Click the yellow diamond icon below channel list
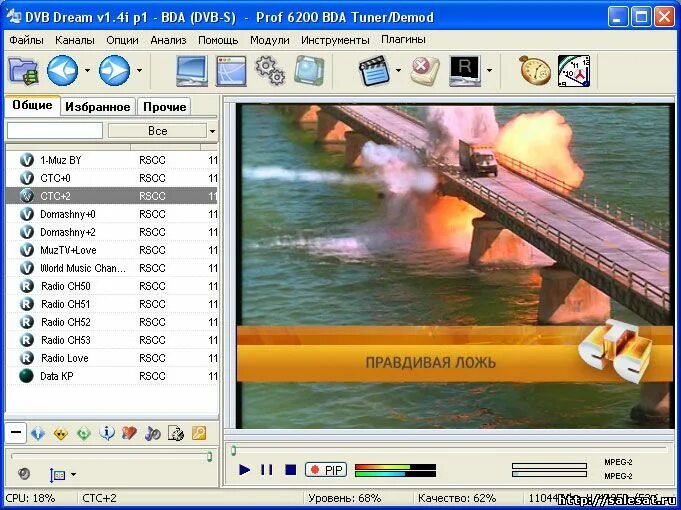Screen dimensions: 681x510 coord(60,433)
